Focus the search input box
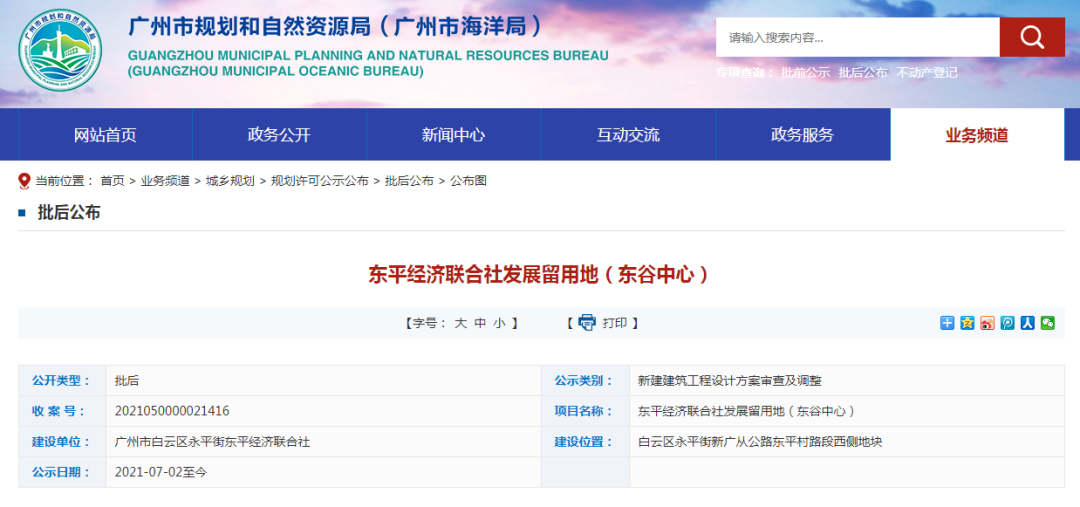 (858, 37)
